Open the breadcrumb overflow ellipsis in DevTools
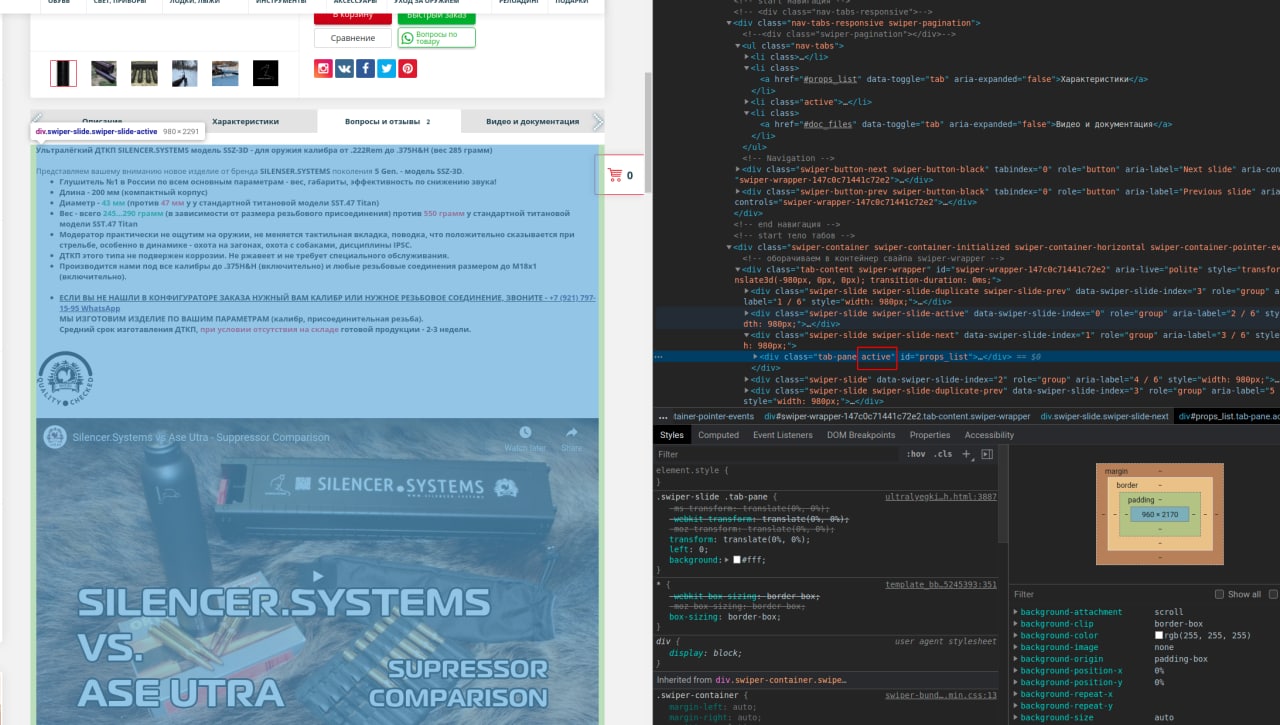 (663, 416)
